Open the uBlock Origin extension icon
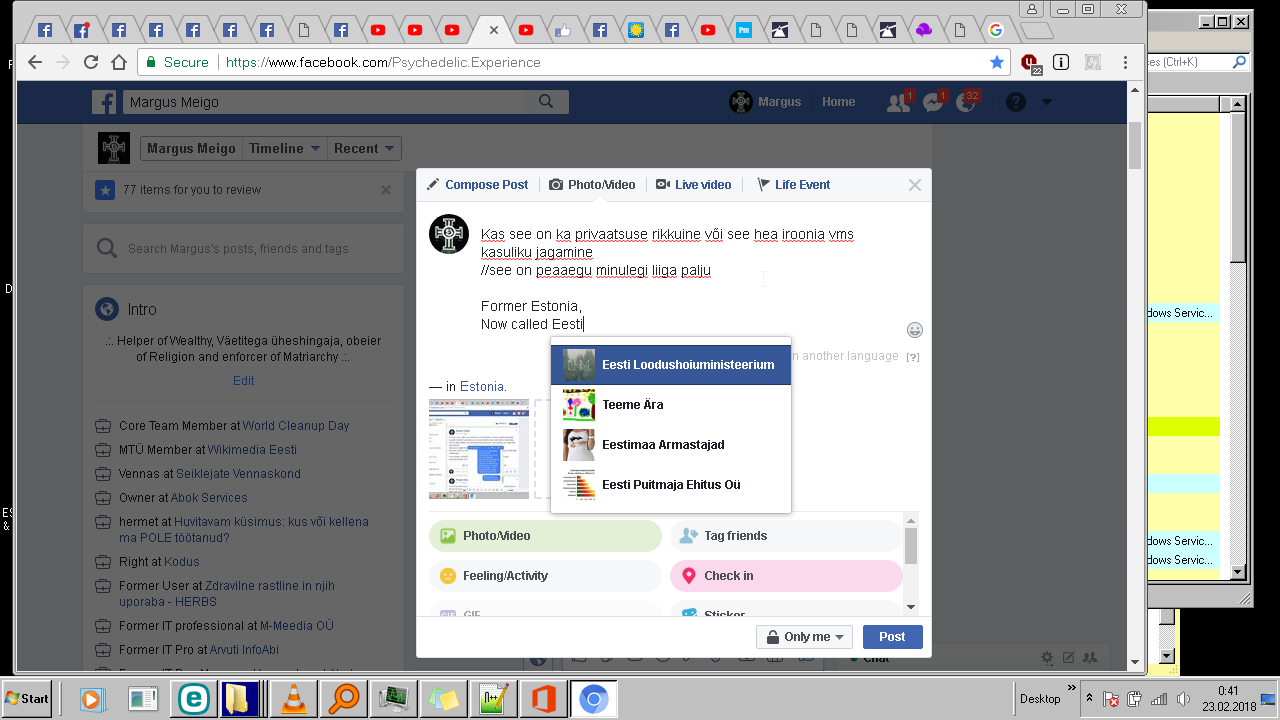This screenshot has height=720, width=1280. 1030,63
